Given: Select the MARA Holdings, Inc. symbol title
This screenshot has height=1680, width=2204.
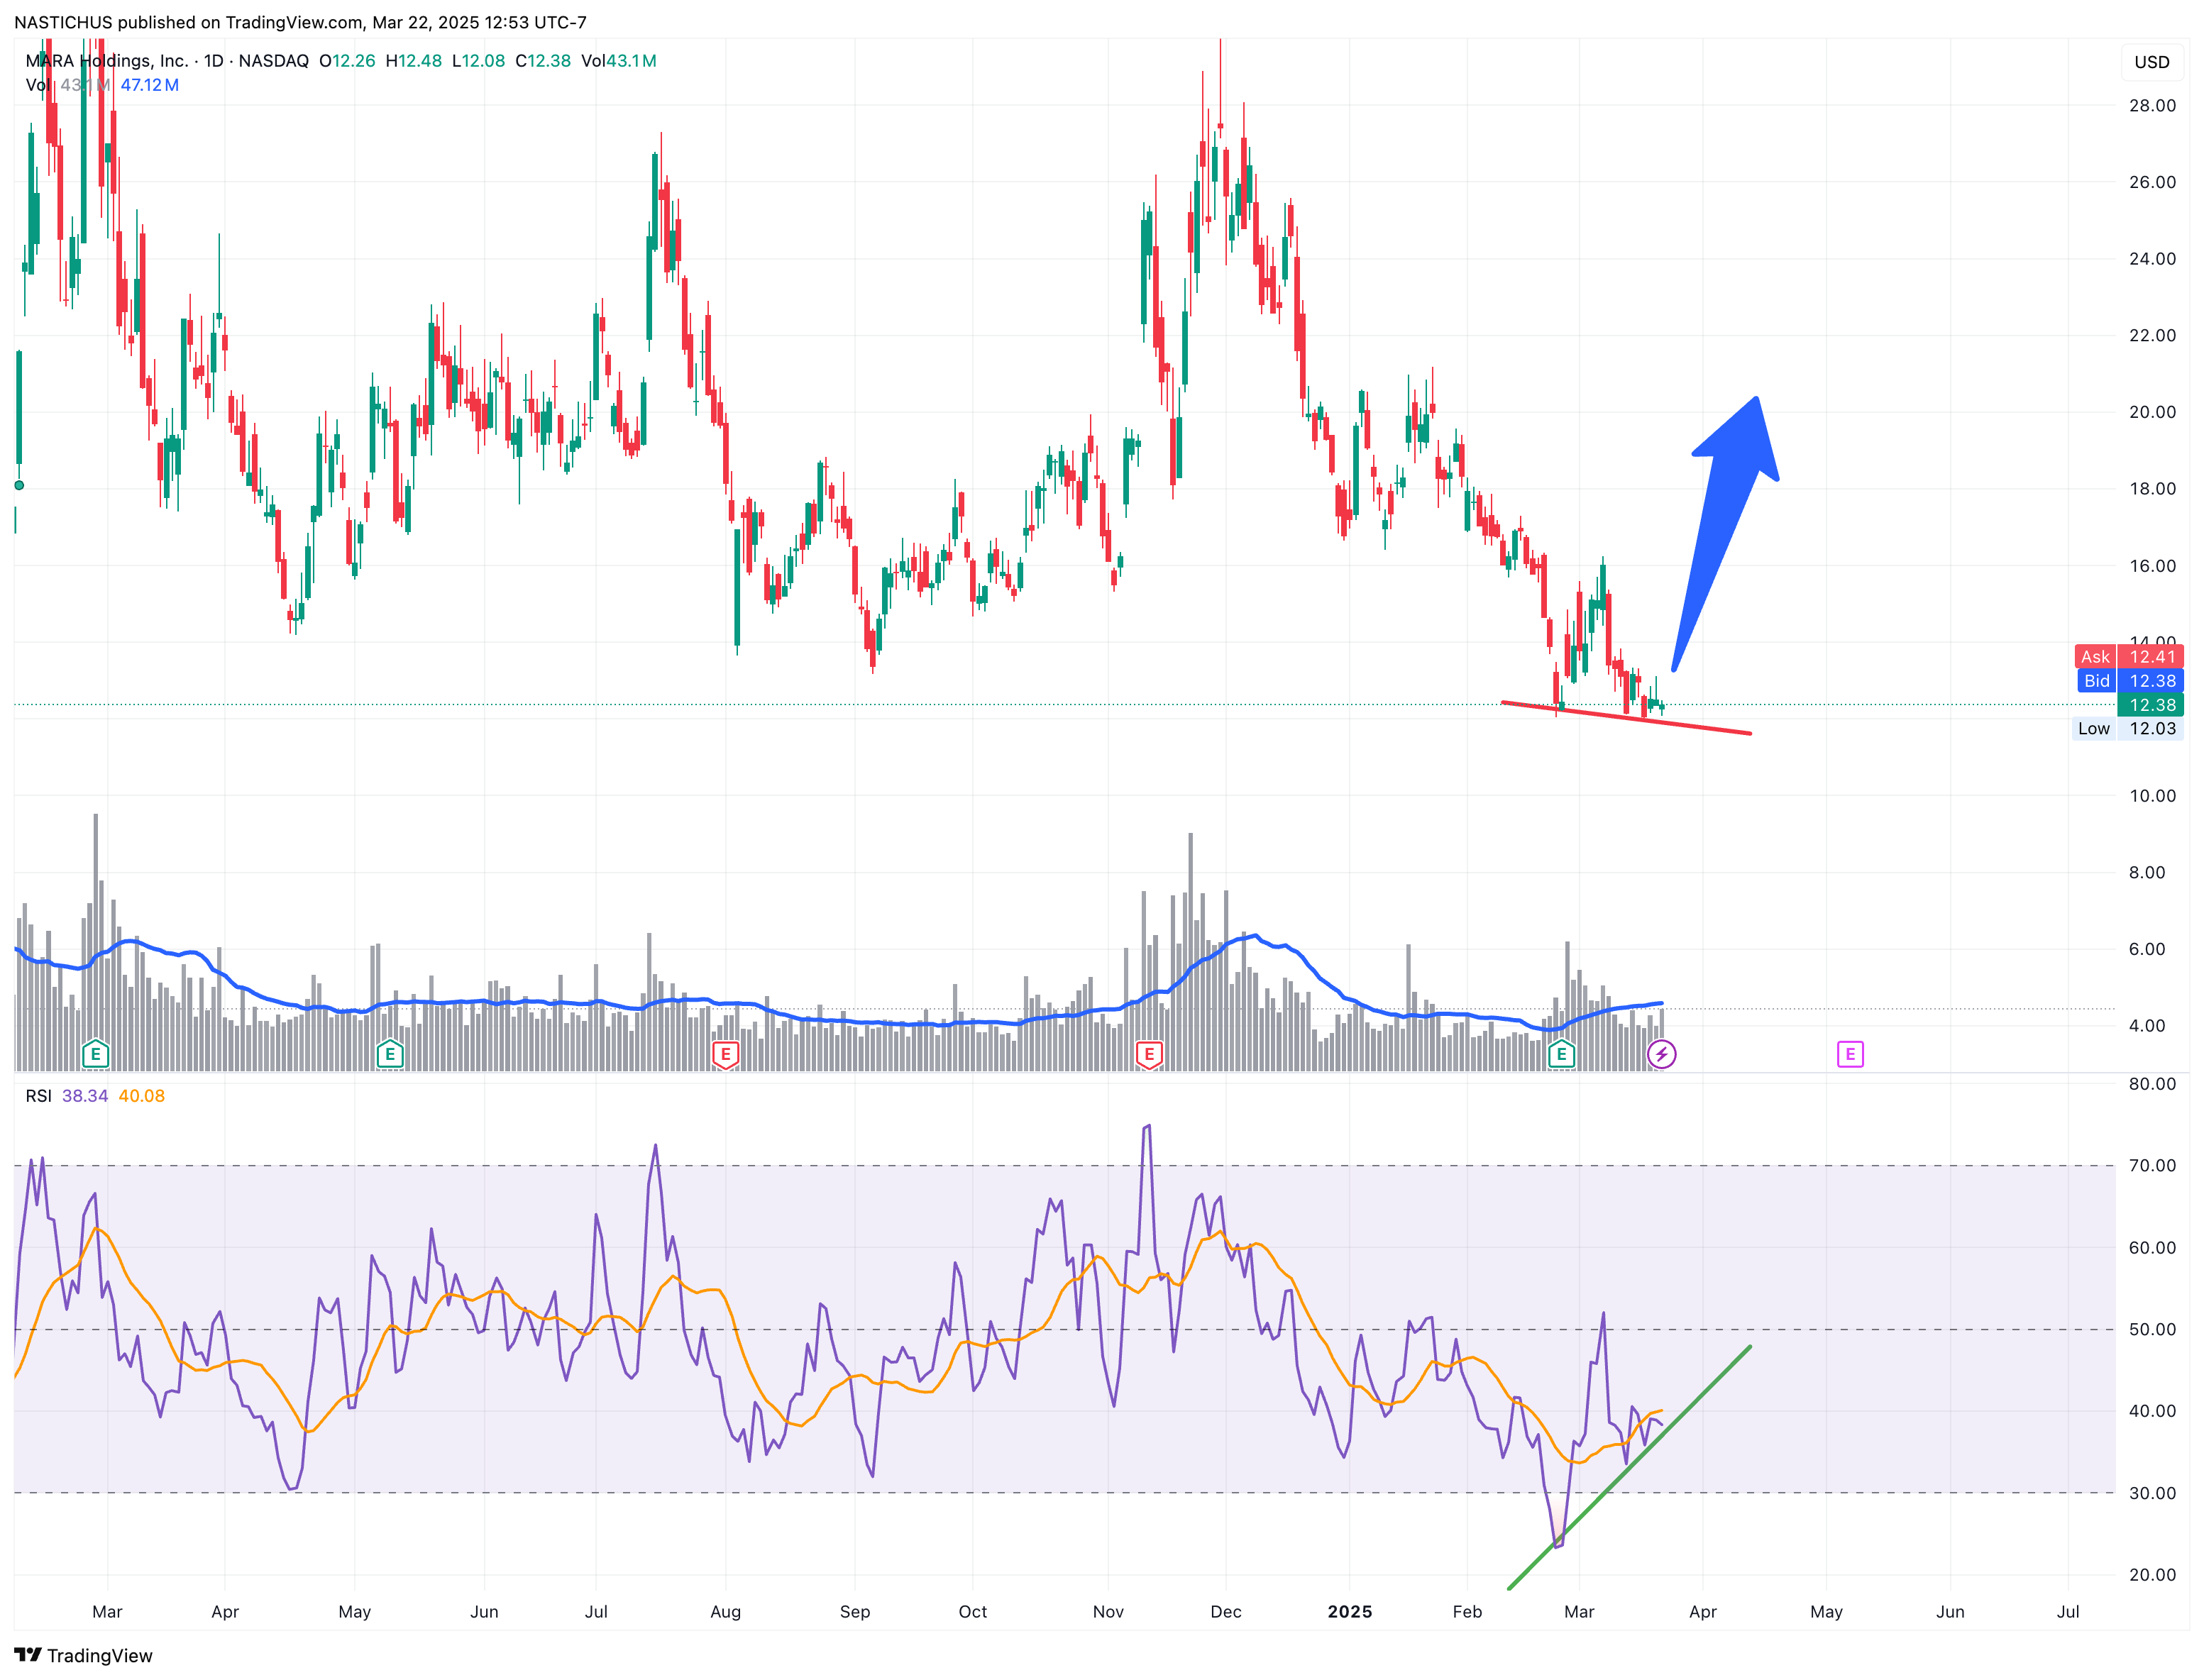Looking at the screenshot, I should pyautogui.click(x=106, y=61).
